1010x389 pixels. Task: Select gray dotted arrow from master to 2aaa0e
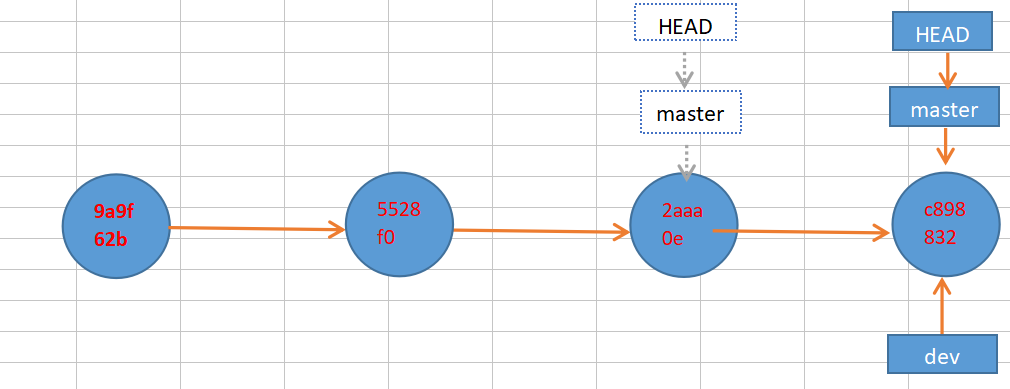[687, 158]
